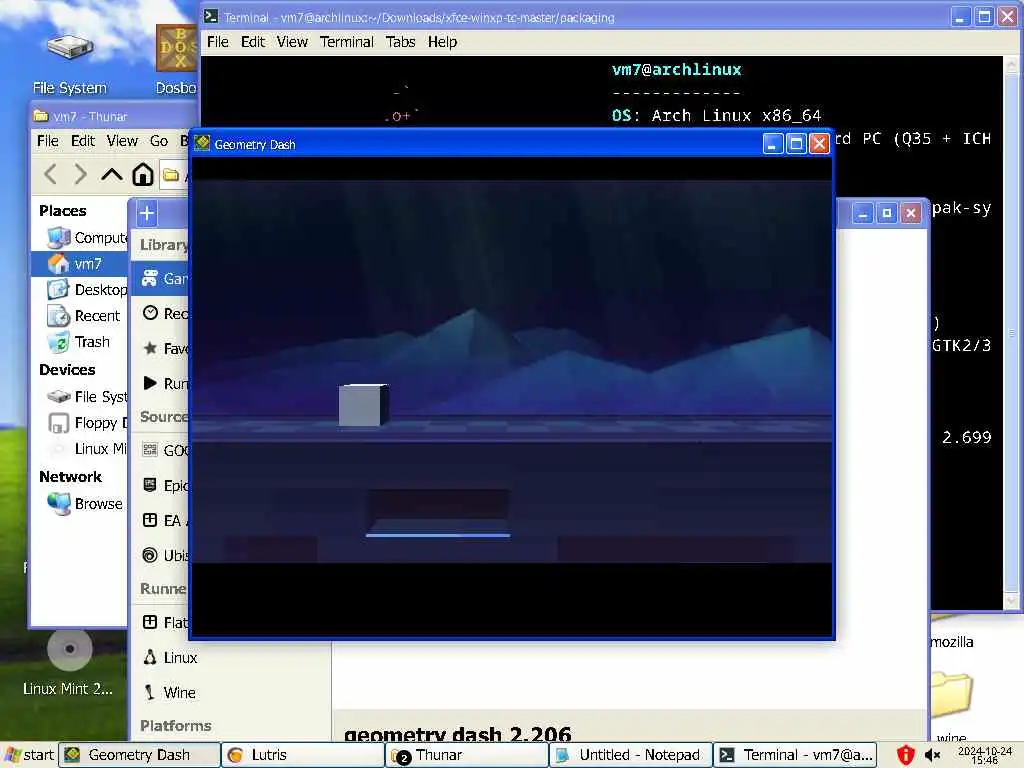
Task: Select Ubisoft source icon in Lutris
Action: point(150,555)
